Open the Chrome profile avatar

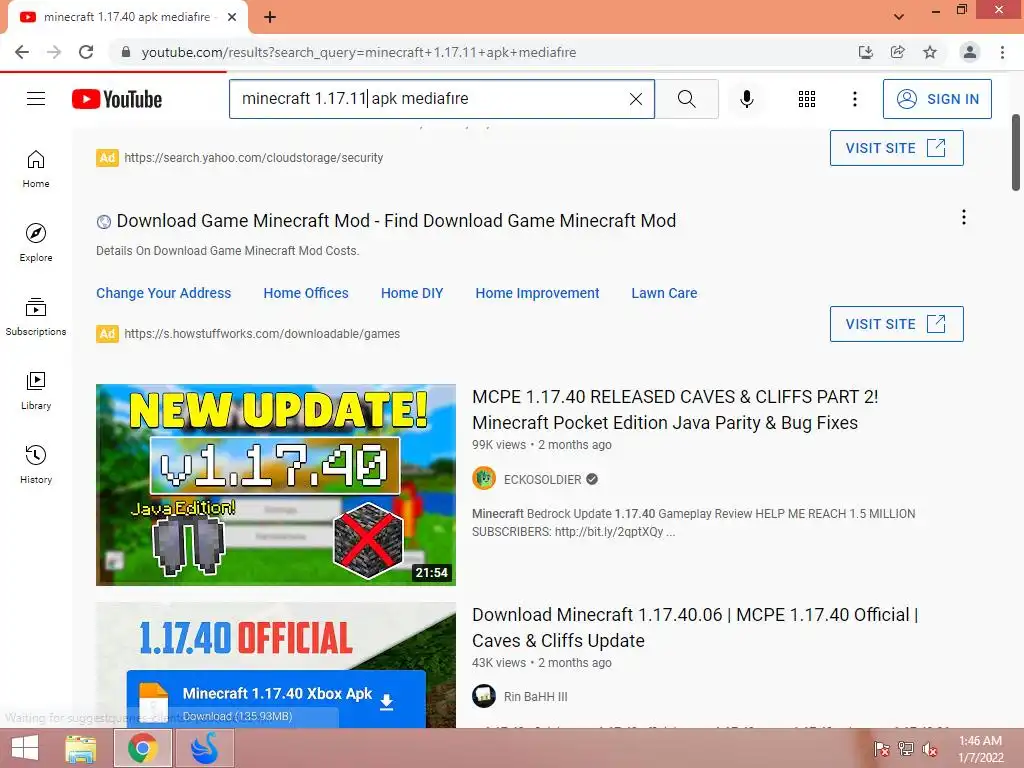point(970,52)
